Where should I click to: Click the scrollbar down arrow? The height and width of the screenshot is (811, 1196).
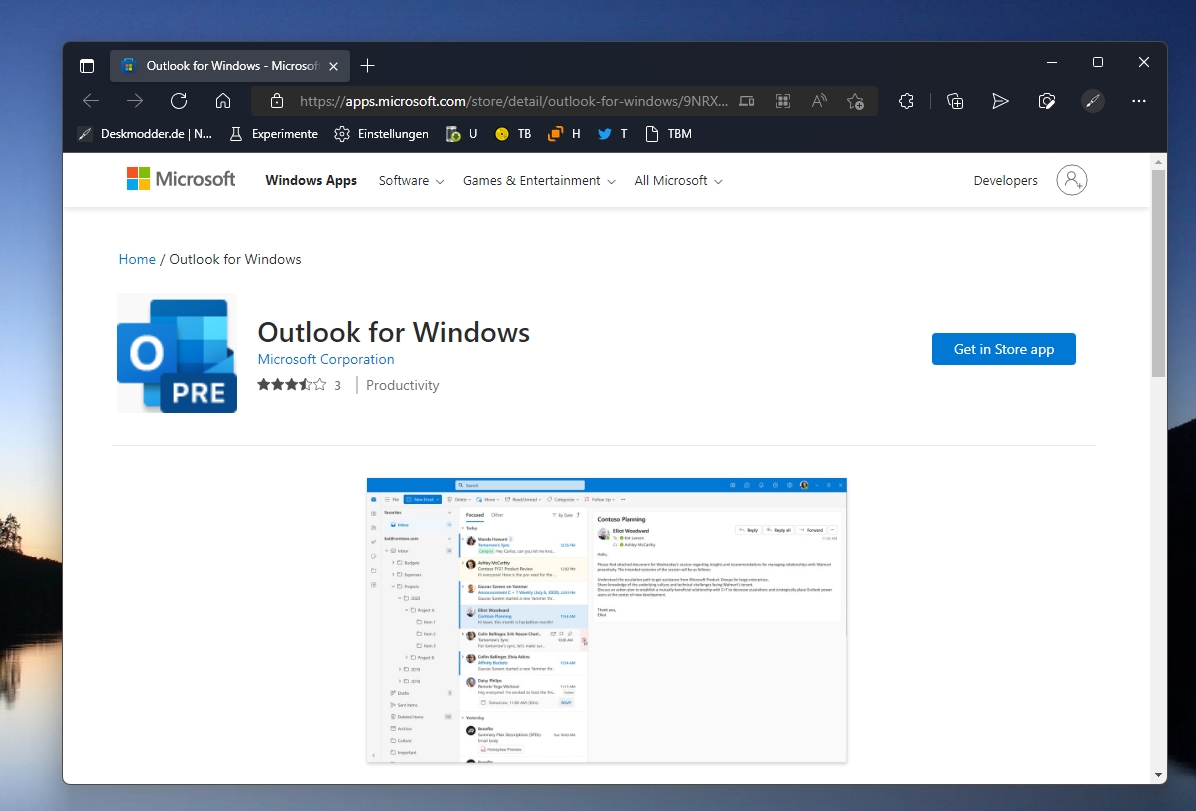pos(1159,775)
